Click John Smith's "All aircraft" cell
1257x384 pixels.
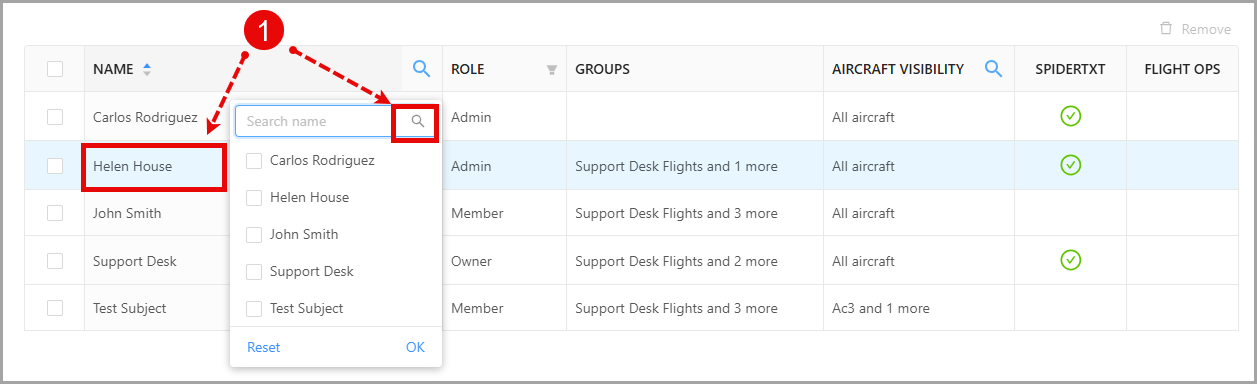863,213
